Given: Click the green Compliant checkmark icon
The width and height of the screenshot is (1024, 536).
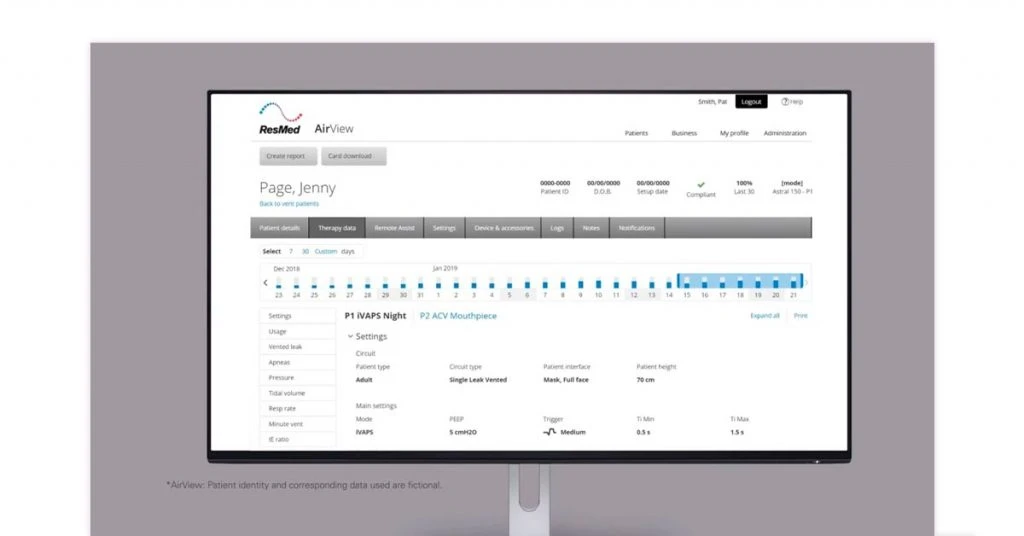Looking at the screenshot, I should 701,185.
